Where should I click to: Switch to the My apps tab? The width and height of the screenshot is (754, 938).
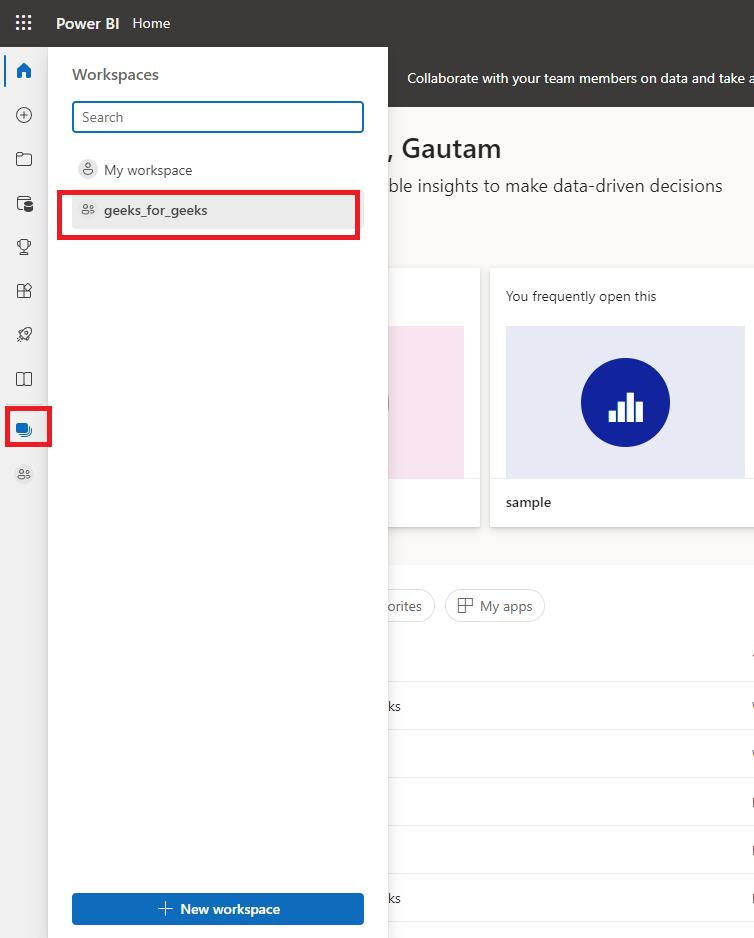495,606
